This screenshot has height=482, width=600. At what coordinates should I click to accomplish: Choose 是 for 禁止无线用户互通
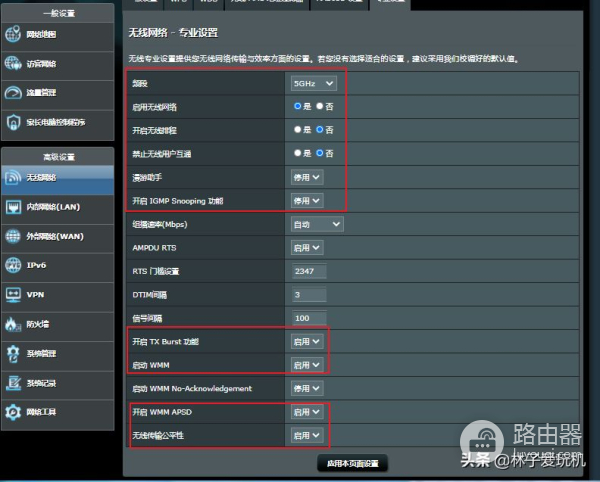[x=297, y=153]
